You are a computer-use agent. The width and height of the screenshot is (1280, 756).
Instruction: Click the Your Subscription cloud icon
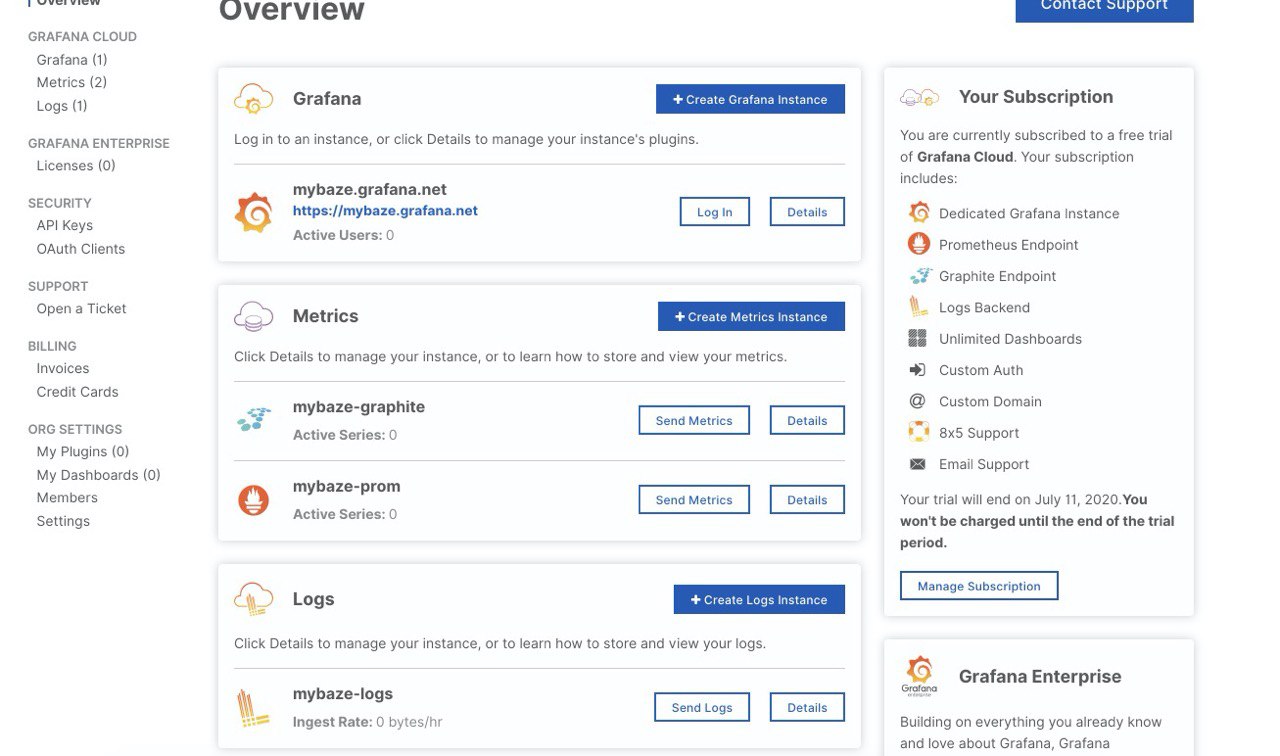click(x=919, y=97)
